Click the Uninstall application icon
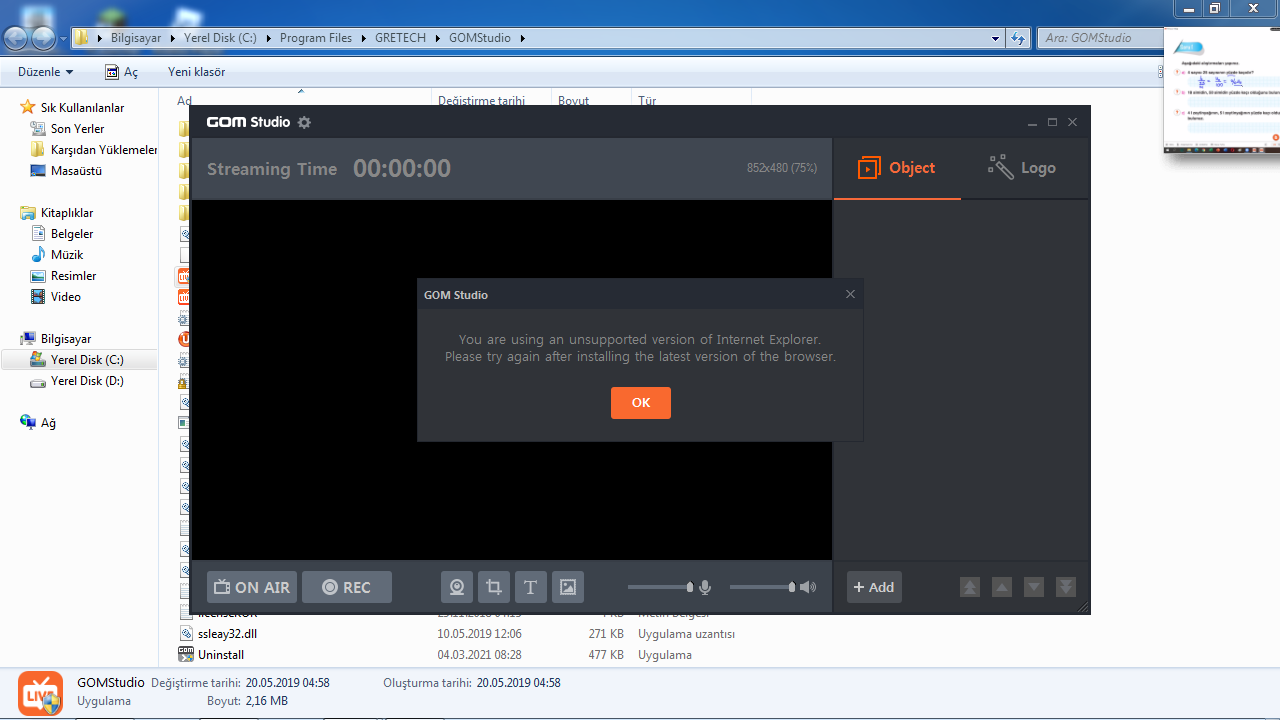The width and height of the screenshot is (1280, 720). 185,655
